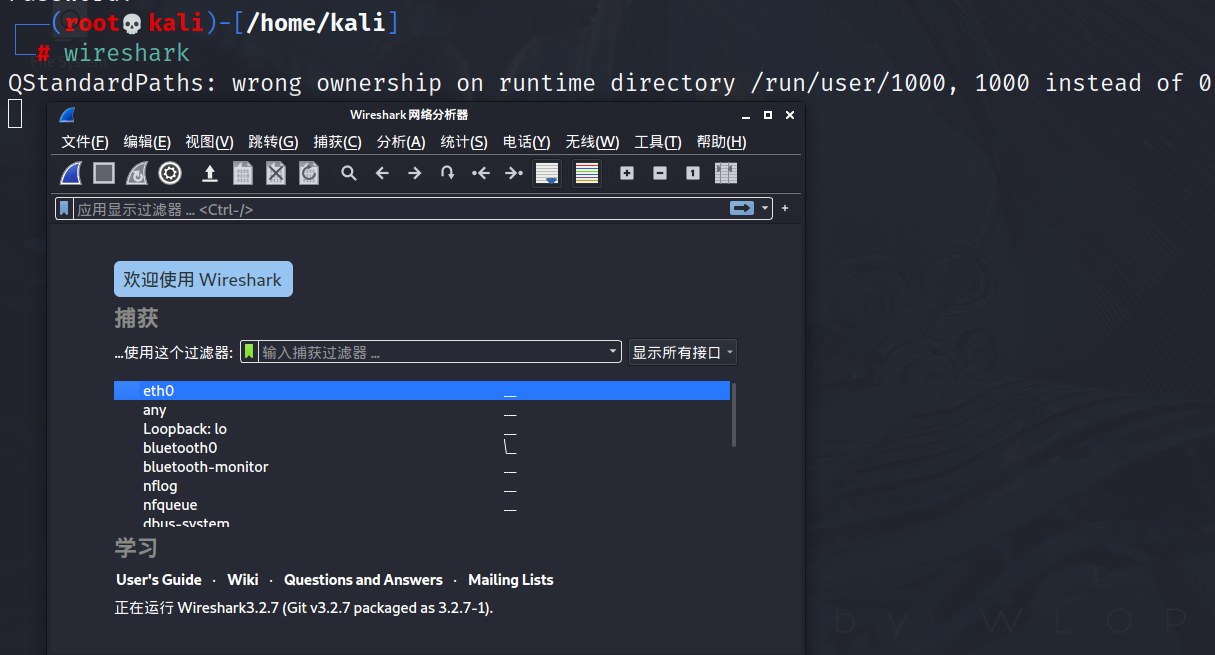Select the nflog interface
This screenshot has width=1215, height=655.
422,486
